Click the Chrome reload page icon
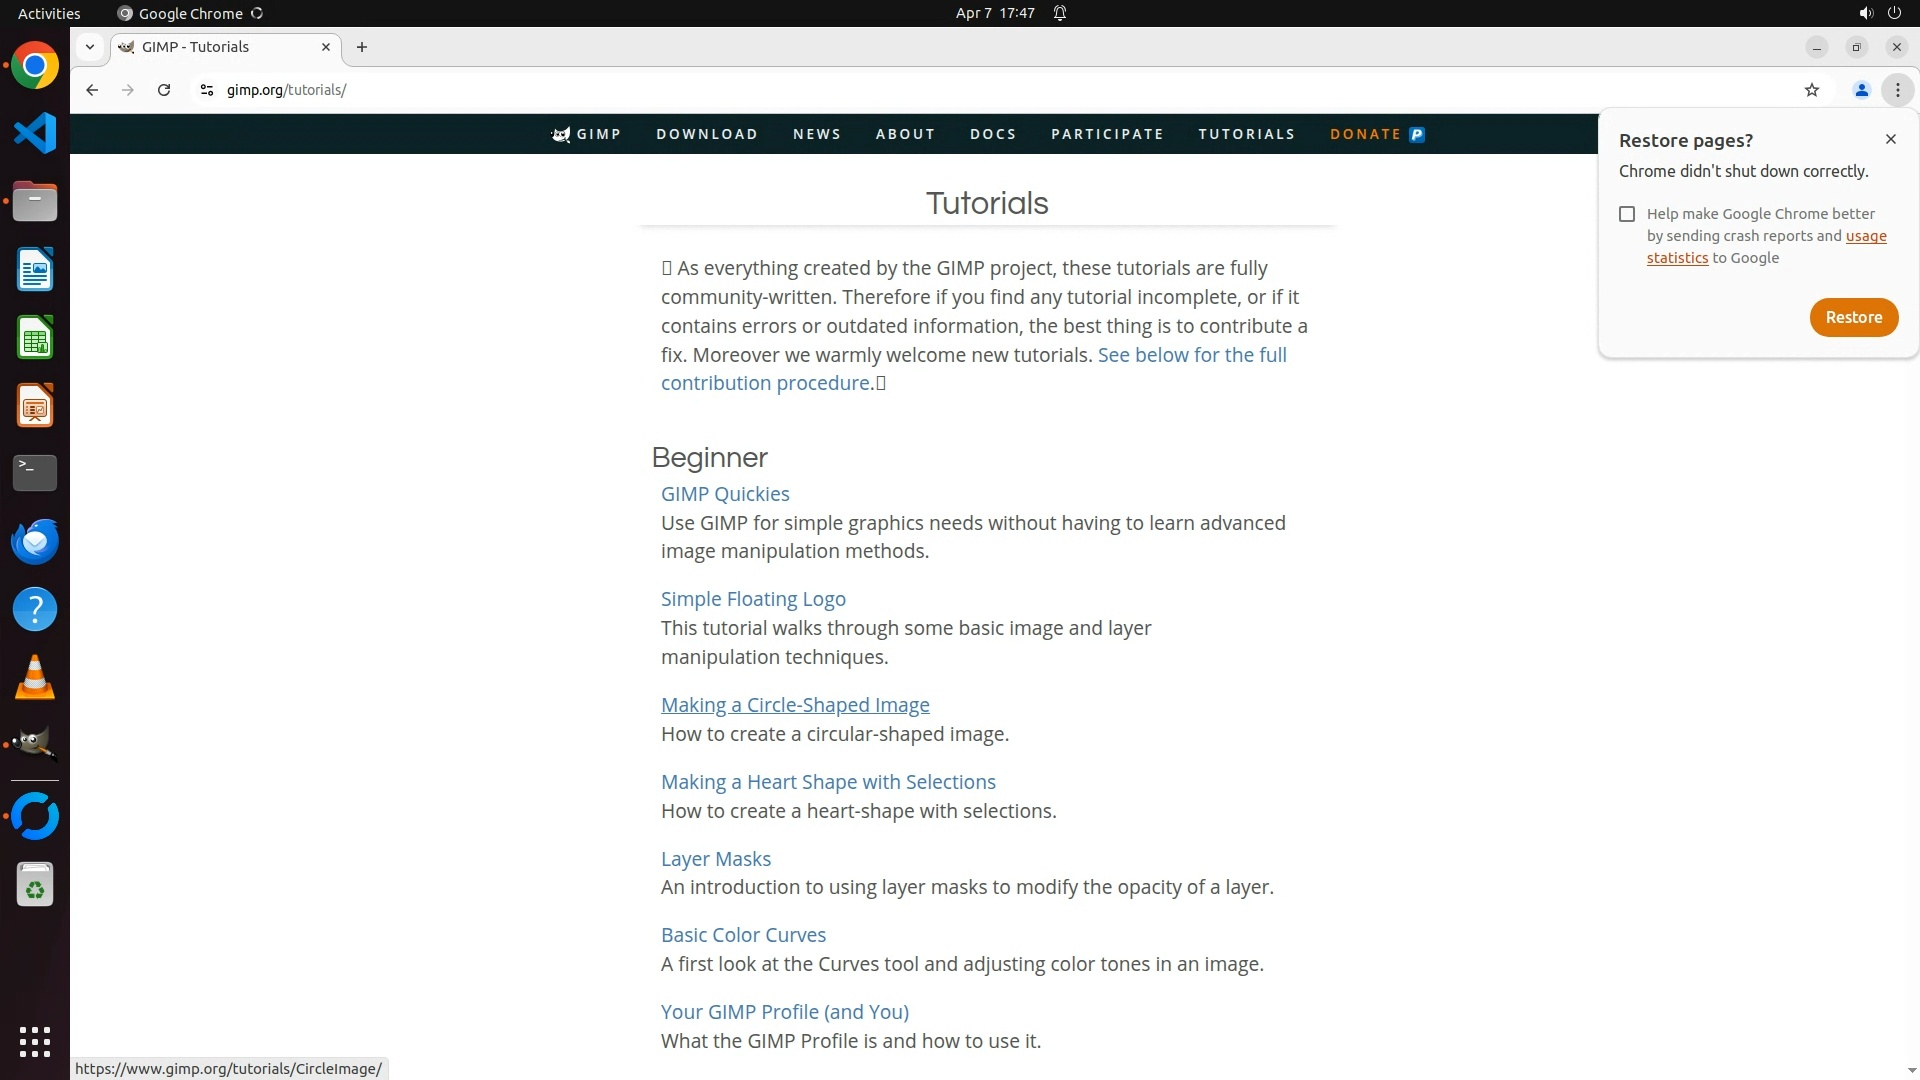Screen dimensions: 1920x1080 164,90
